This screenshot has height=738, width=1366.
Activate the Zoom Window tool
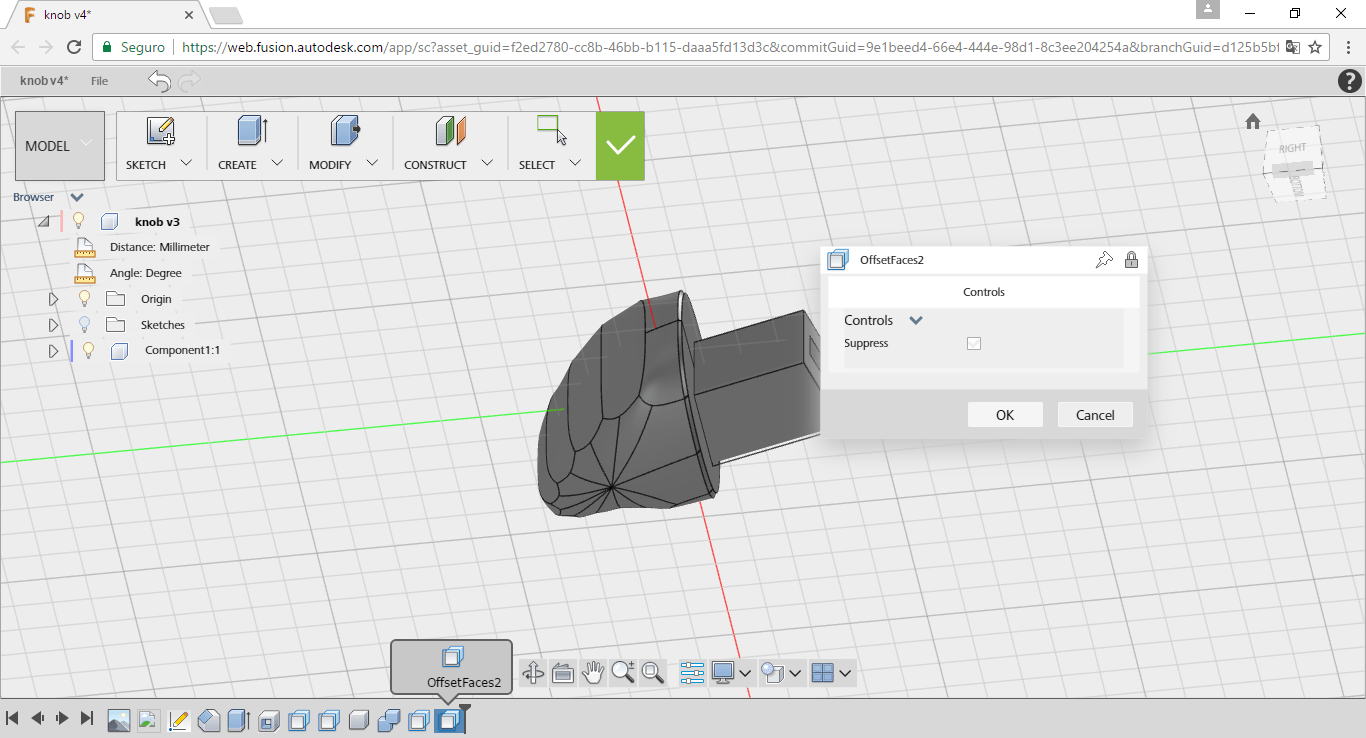654,673
